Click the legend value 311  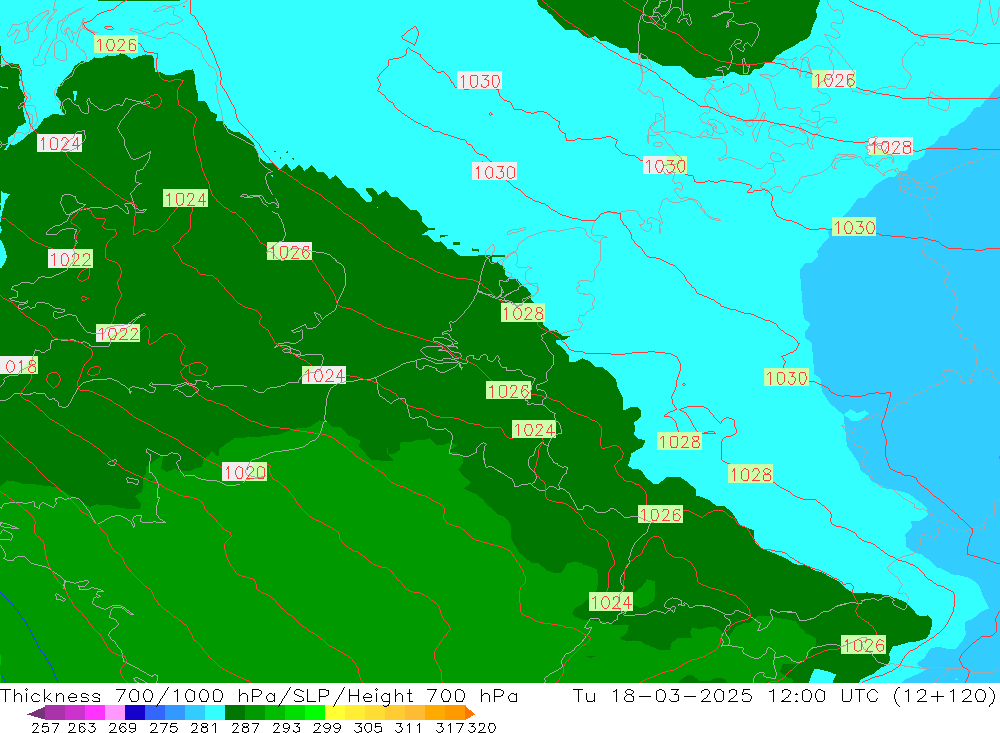click(408, 727)
